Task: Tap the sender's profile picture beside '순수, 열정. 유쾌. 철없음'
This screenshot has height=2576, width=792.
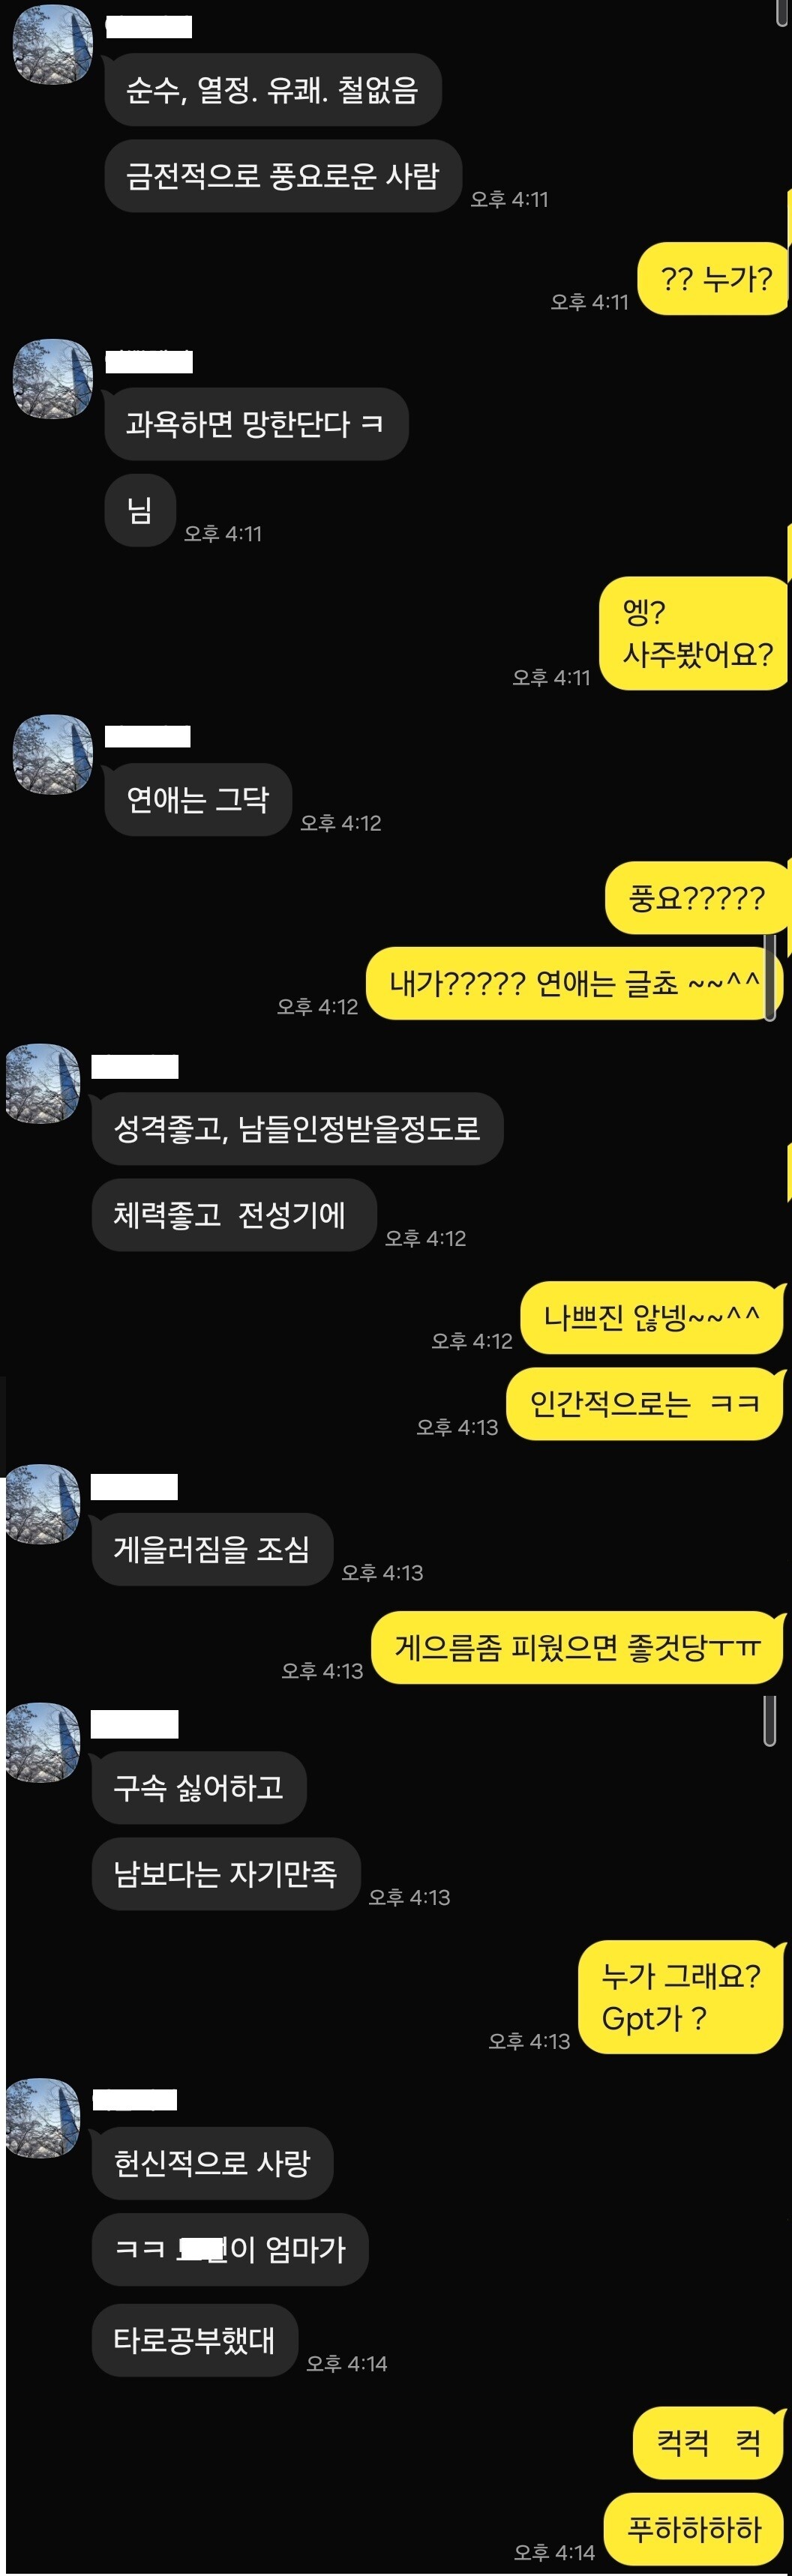Action: coord(52,44)
